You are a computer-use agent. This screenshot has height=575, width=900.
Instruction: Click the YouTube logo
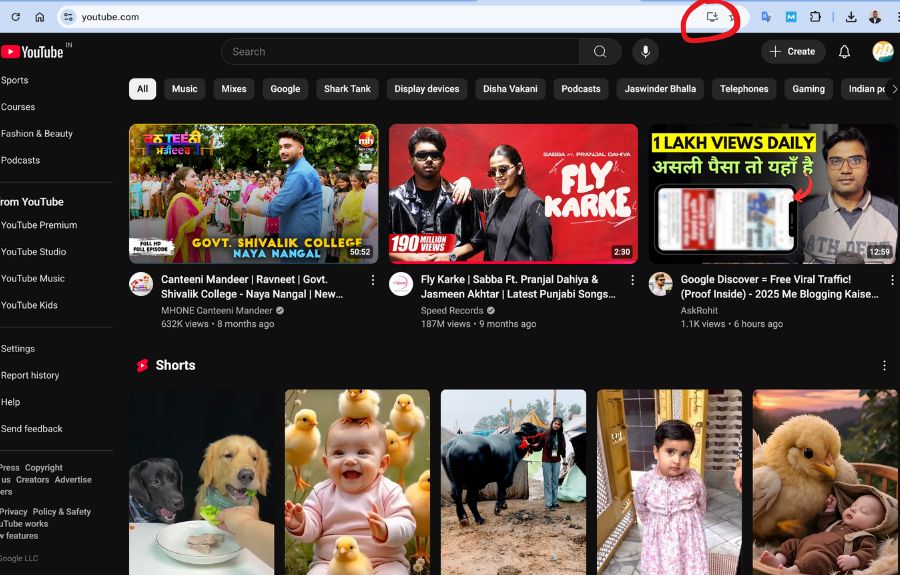(32, 52)
